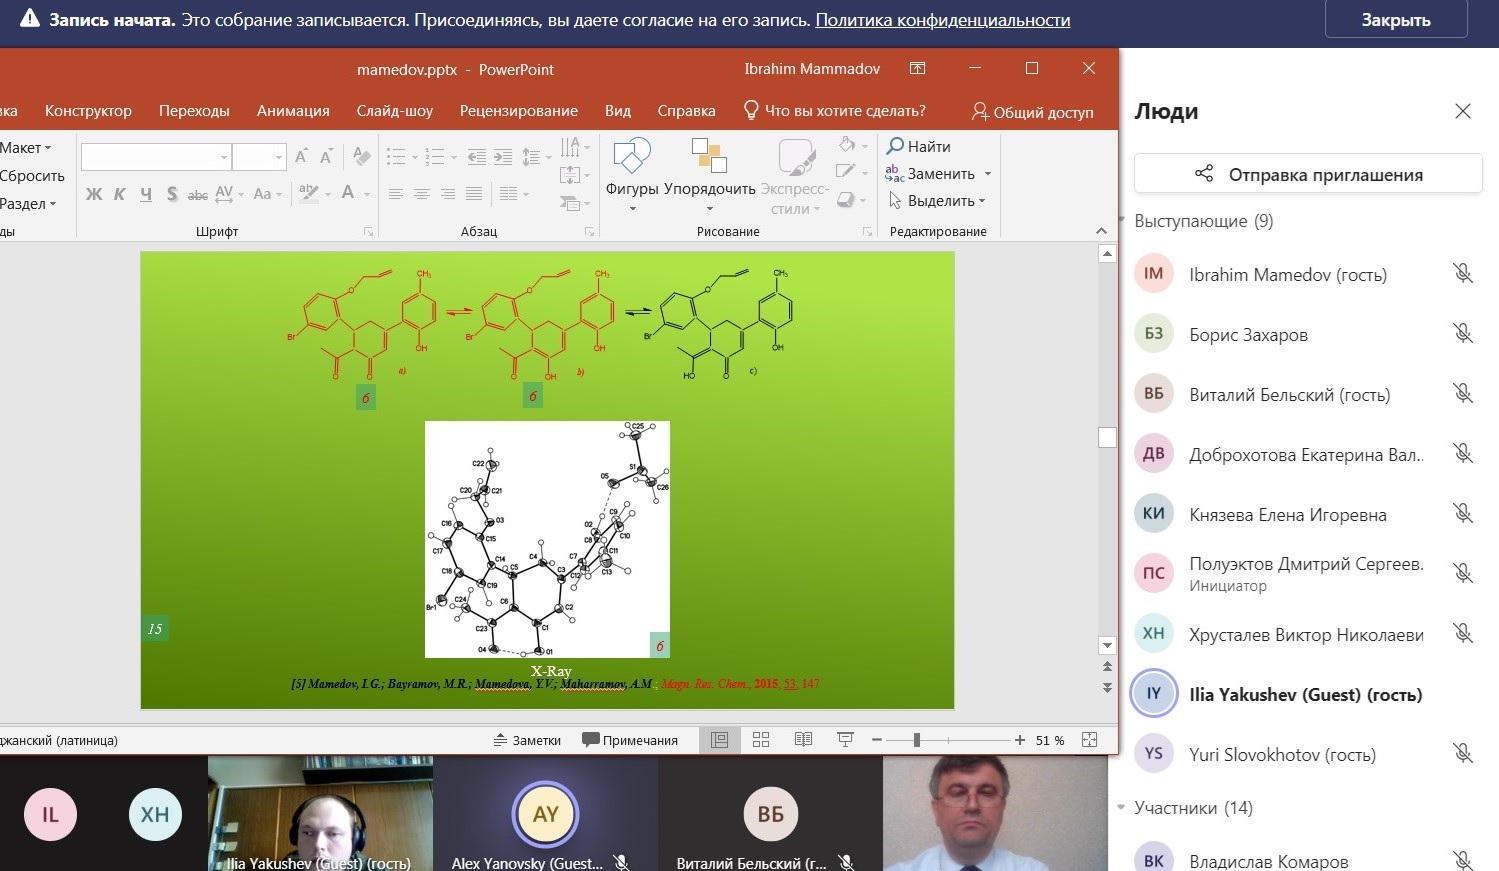Image resolution: width=1499 pixels, height=871 pixels.
Task: Open the Рецензирование ribbon tab
Action: tap(518, 111)
